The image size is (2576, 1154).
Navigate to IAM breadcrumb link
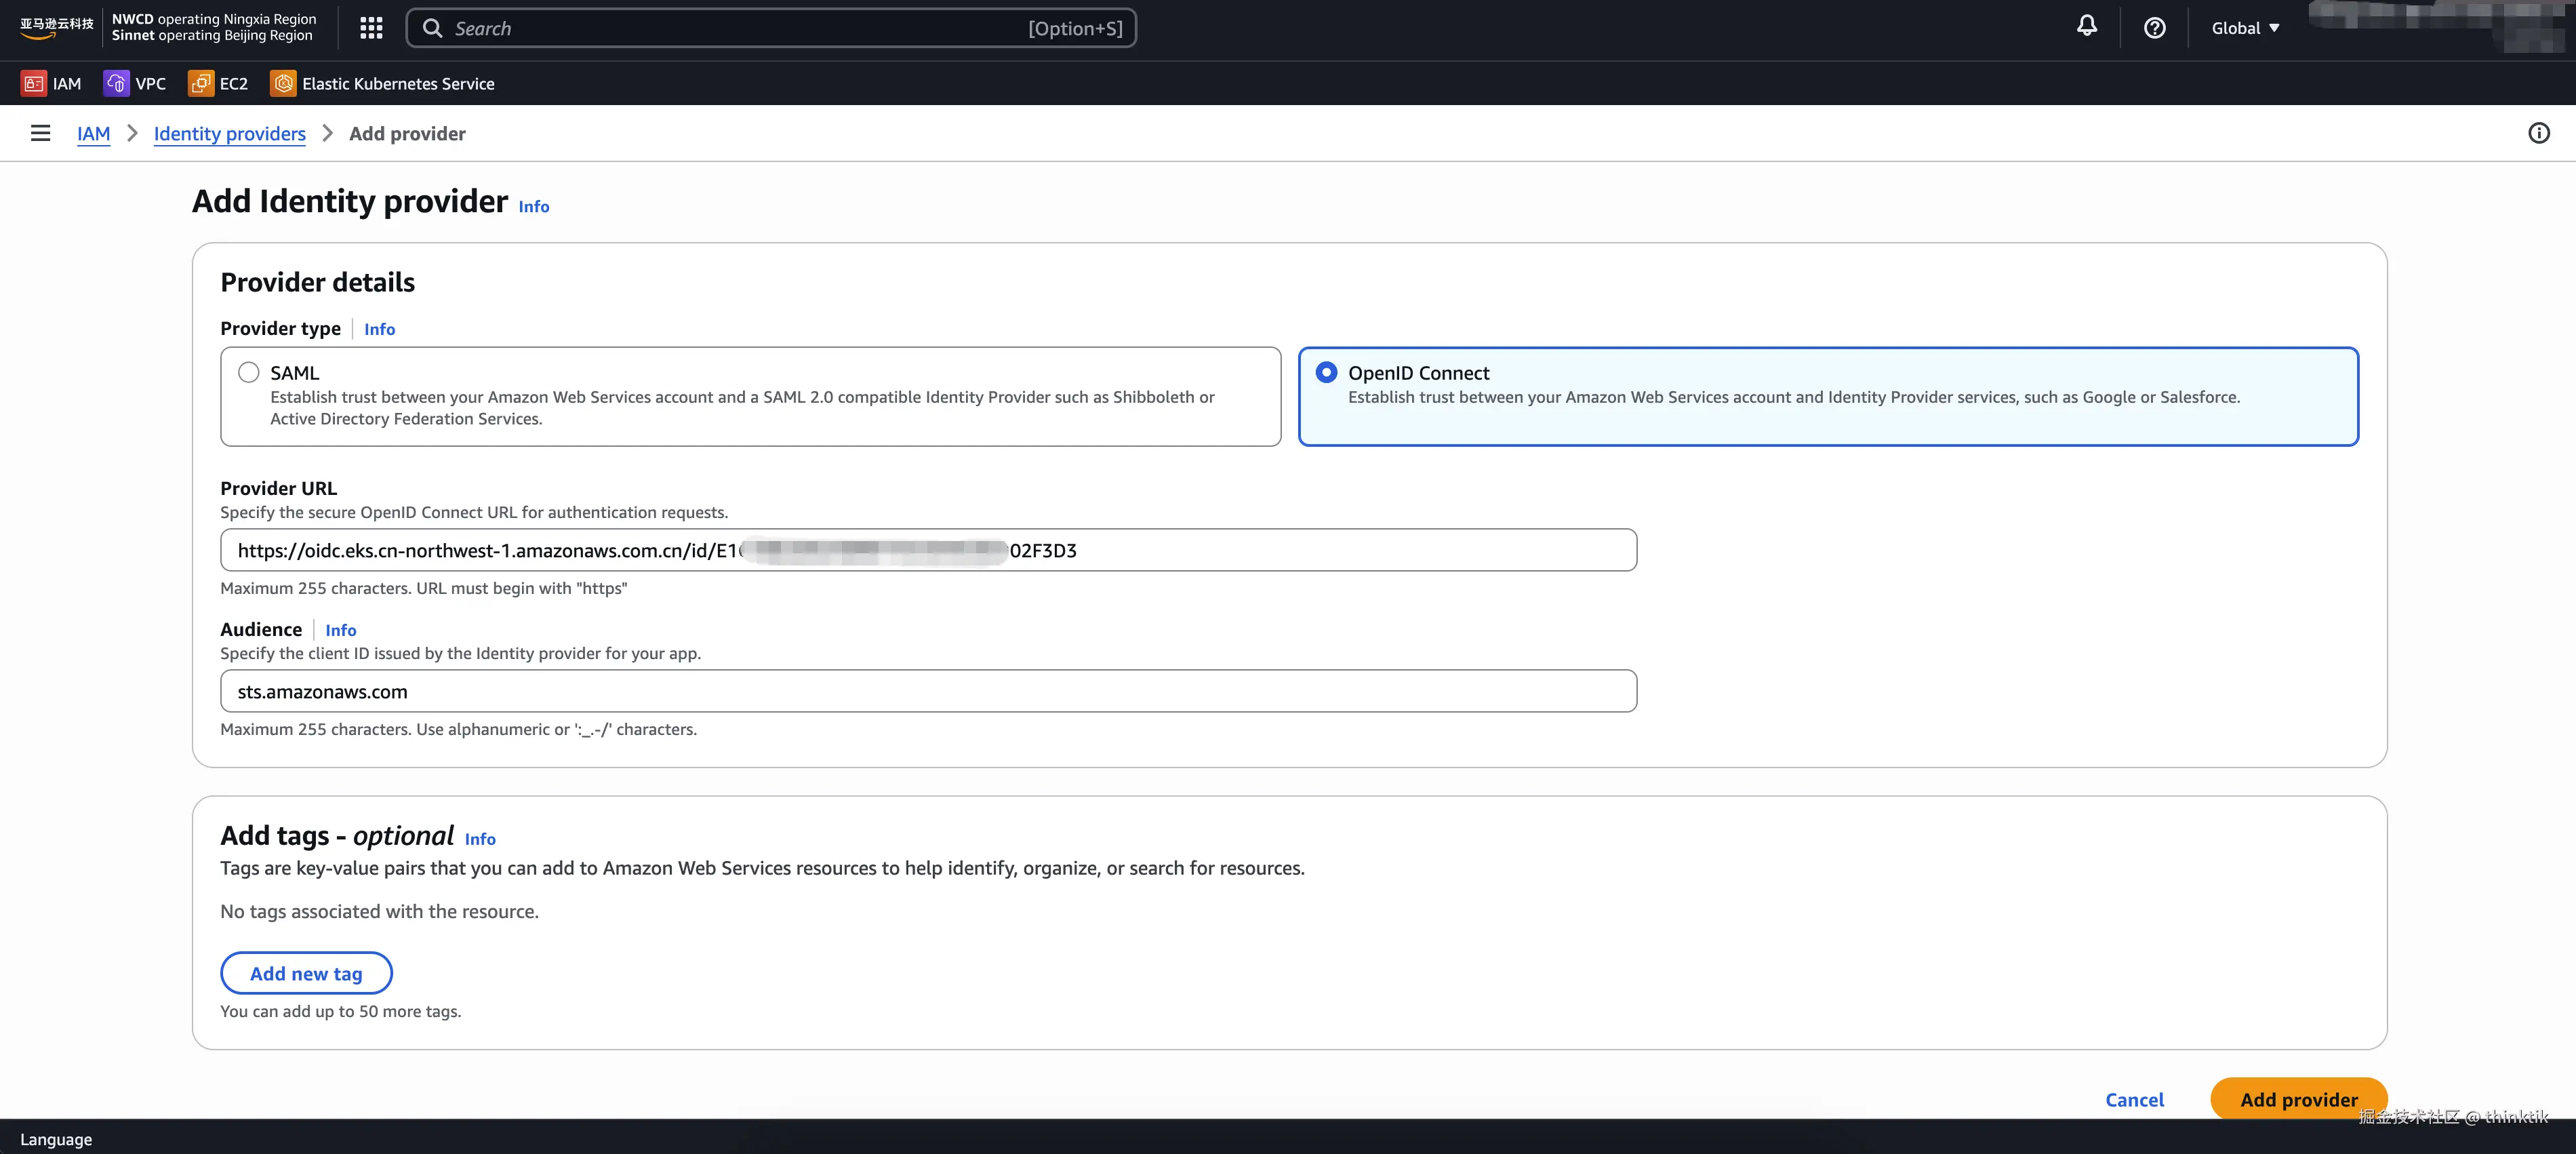click(93, 134)
